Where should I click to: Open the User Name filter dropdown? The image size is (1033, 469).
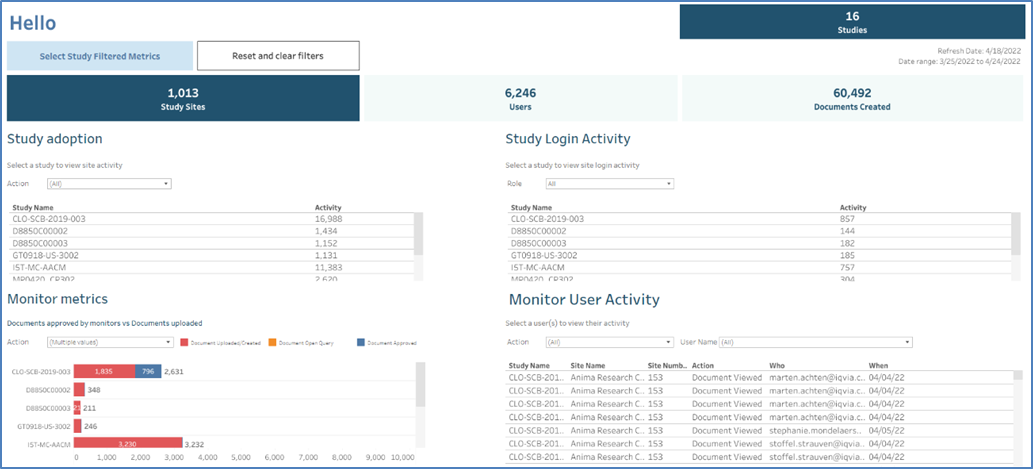click(x=816, y=343)
